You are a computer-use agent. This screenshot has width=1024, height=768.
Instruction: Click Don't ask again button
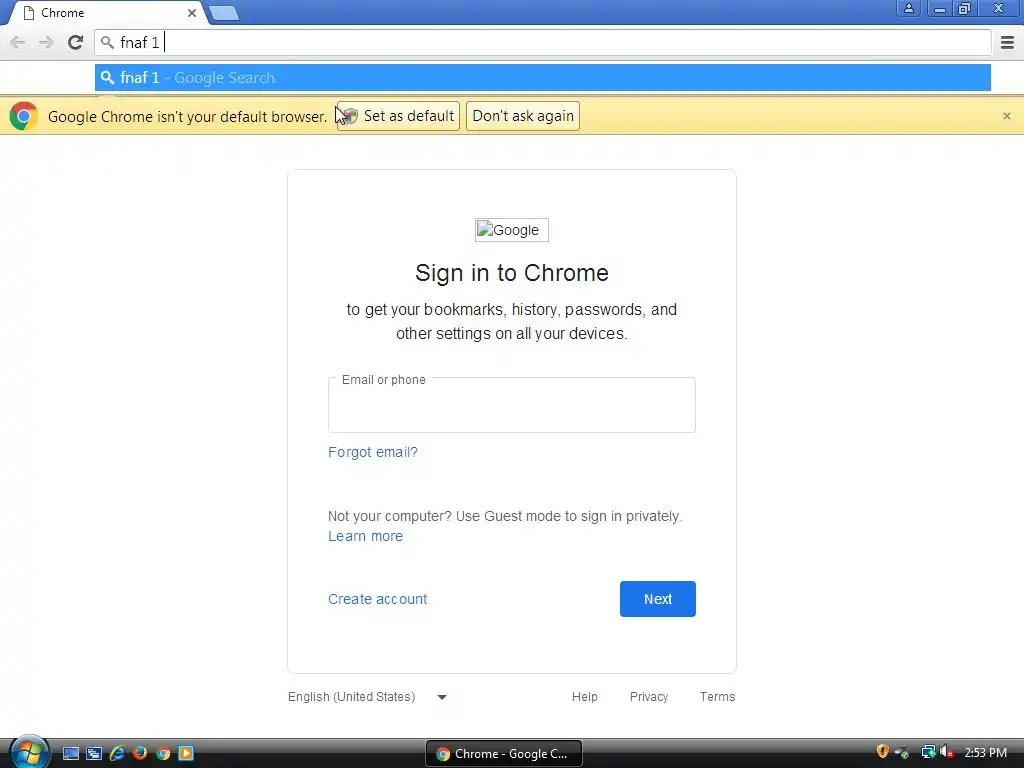tap(523, 116)
